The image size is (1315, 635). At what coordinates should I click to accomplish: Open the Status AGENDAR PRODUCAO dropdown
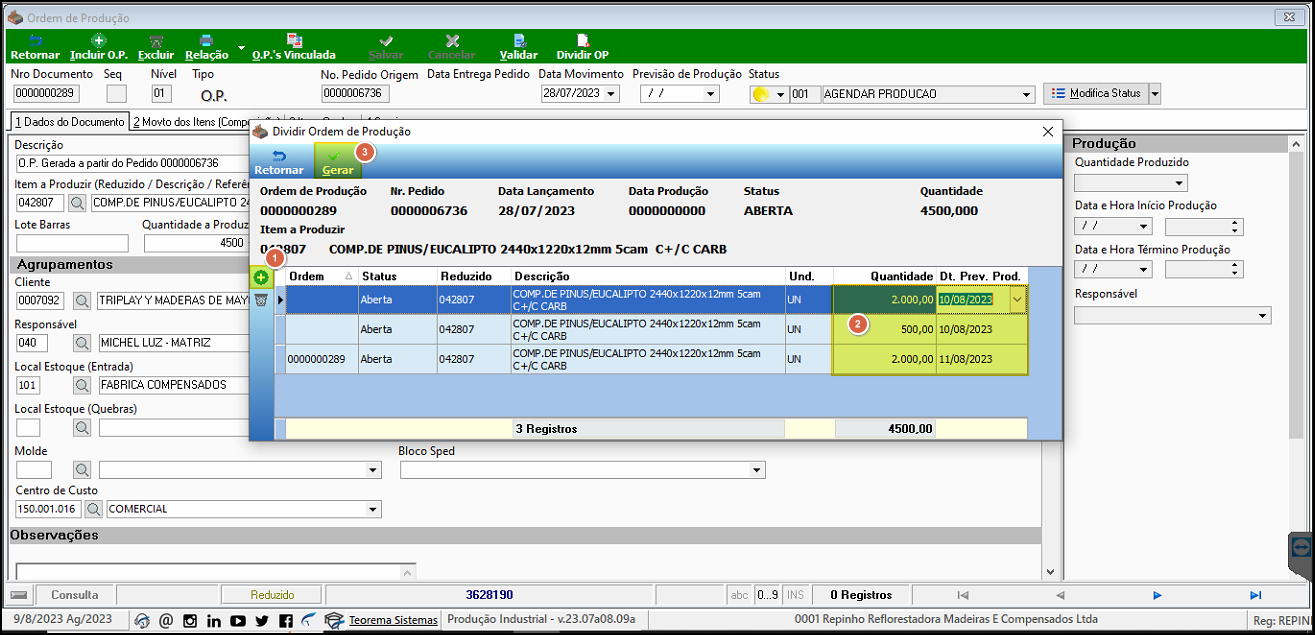point(1027,94)
